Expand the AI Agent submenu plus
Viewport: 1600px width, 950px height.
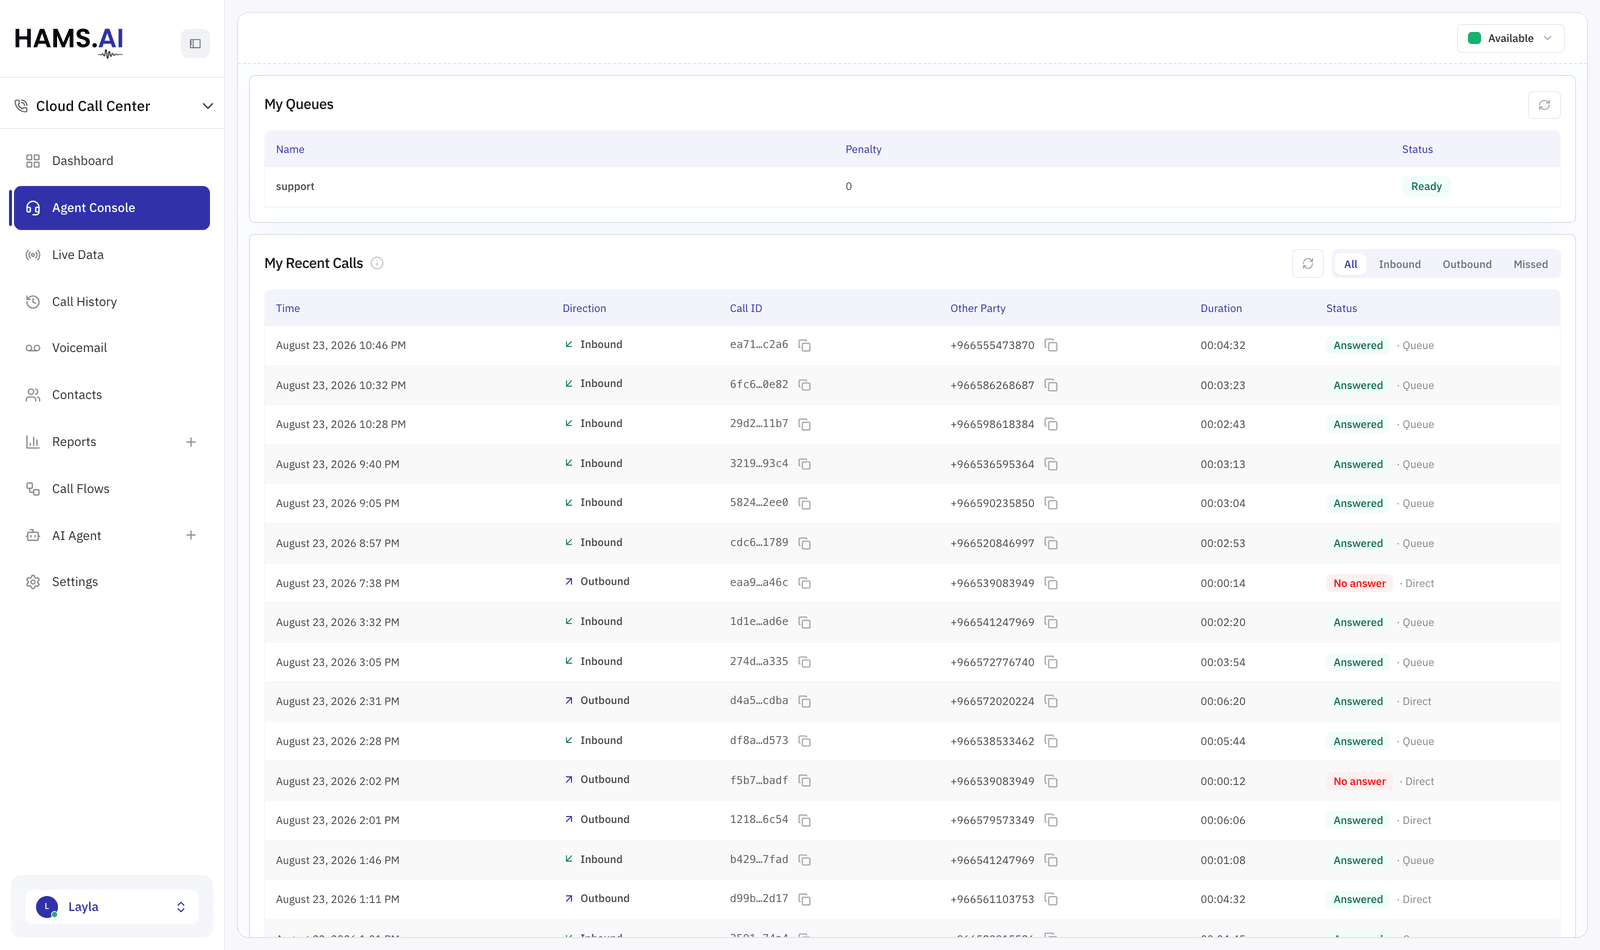(x=191, y=535)
